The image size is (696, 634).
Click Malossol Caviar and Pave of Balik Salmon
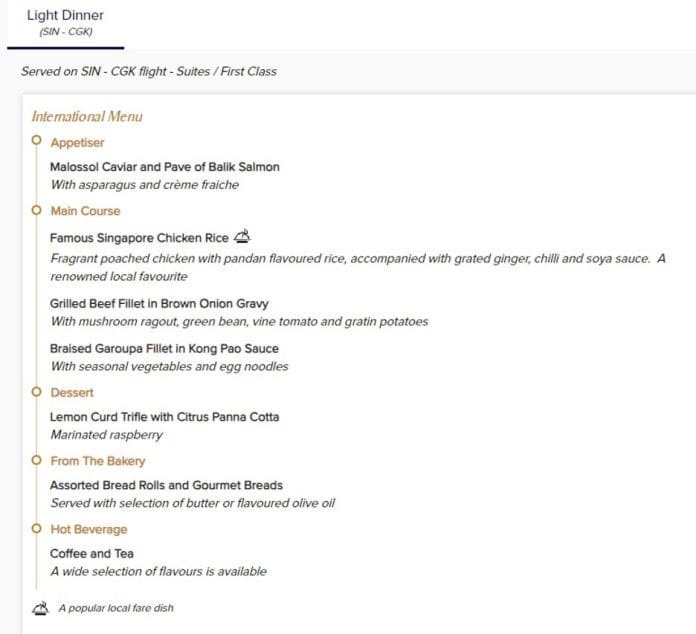click(x=165, y=167)
